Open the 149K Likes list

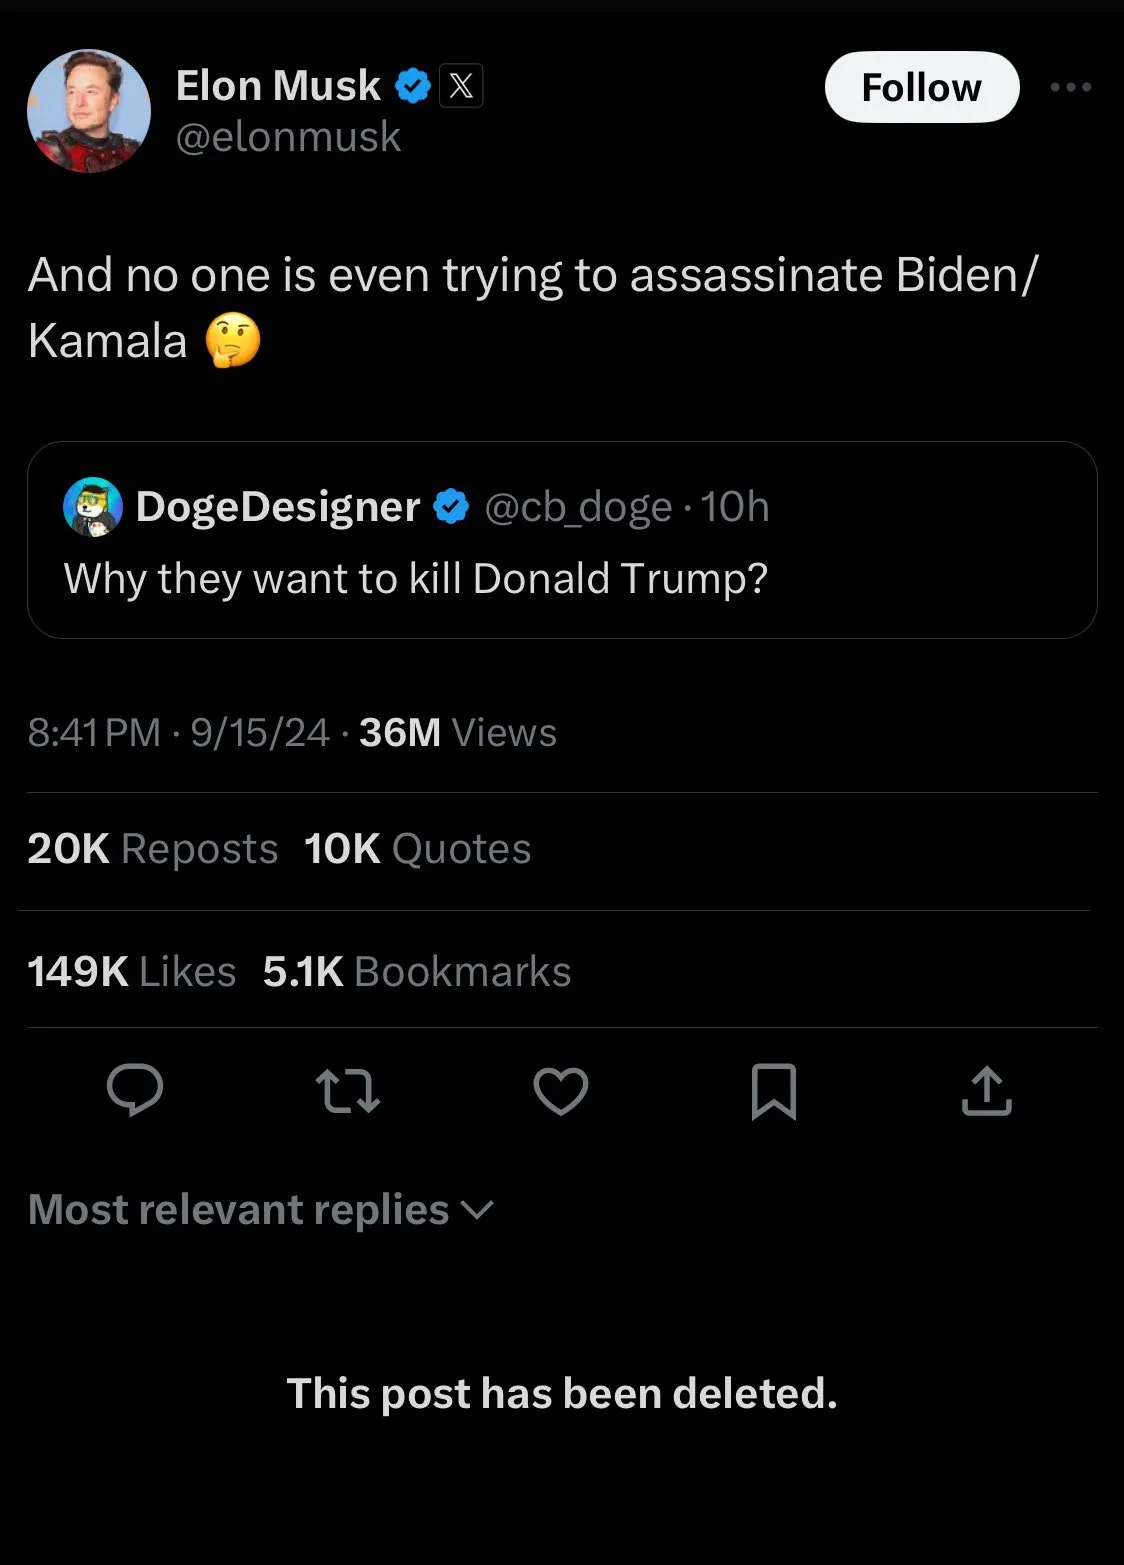[131, 972]
